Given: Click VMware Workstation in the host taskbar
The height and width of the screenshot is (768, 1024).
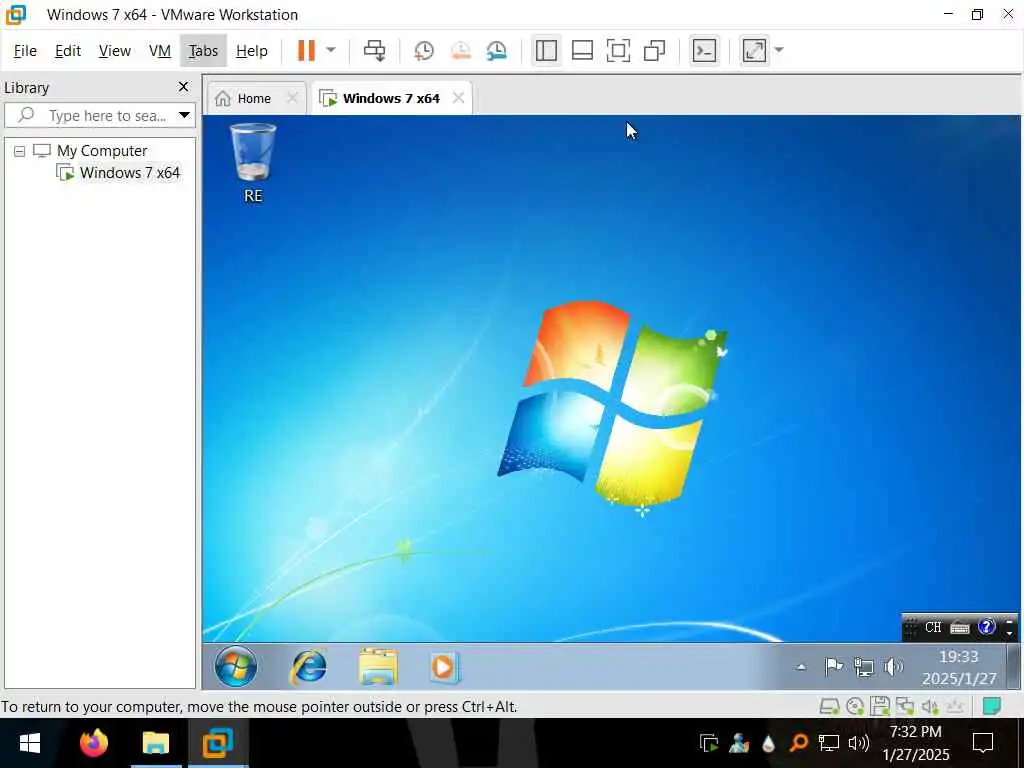Looking at the screenshot, I should tap(218, 743).
